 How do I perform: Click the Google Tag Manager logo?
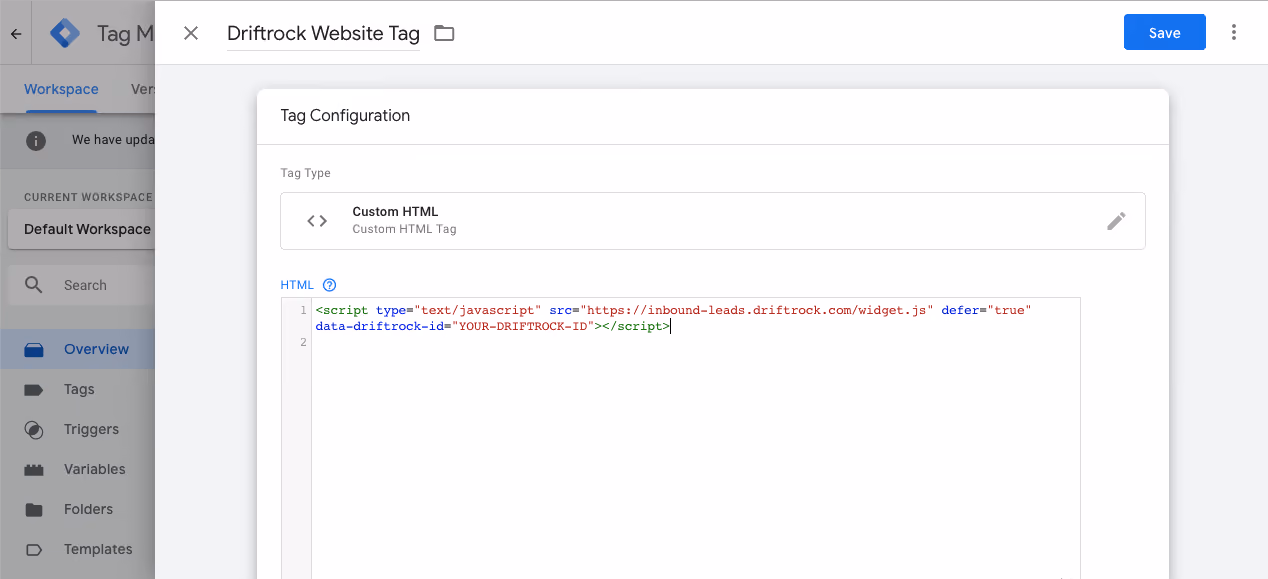point(65,33)
